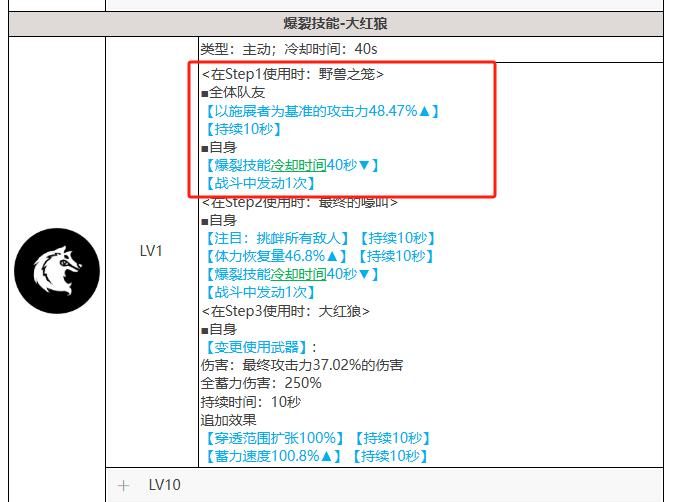Click the Step1 野兽之笼 heading
Screen dimensions: 683x502
point(293,74)
